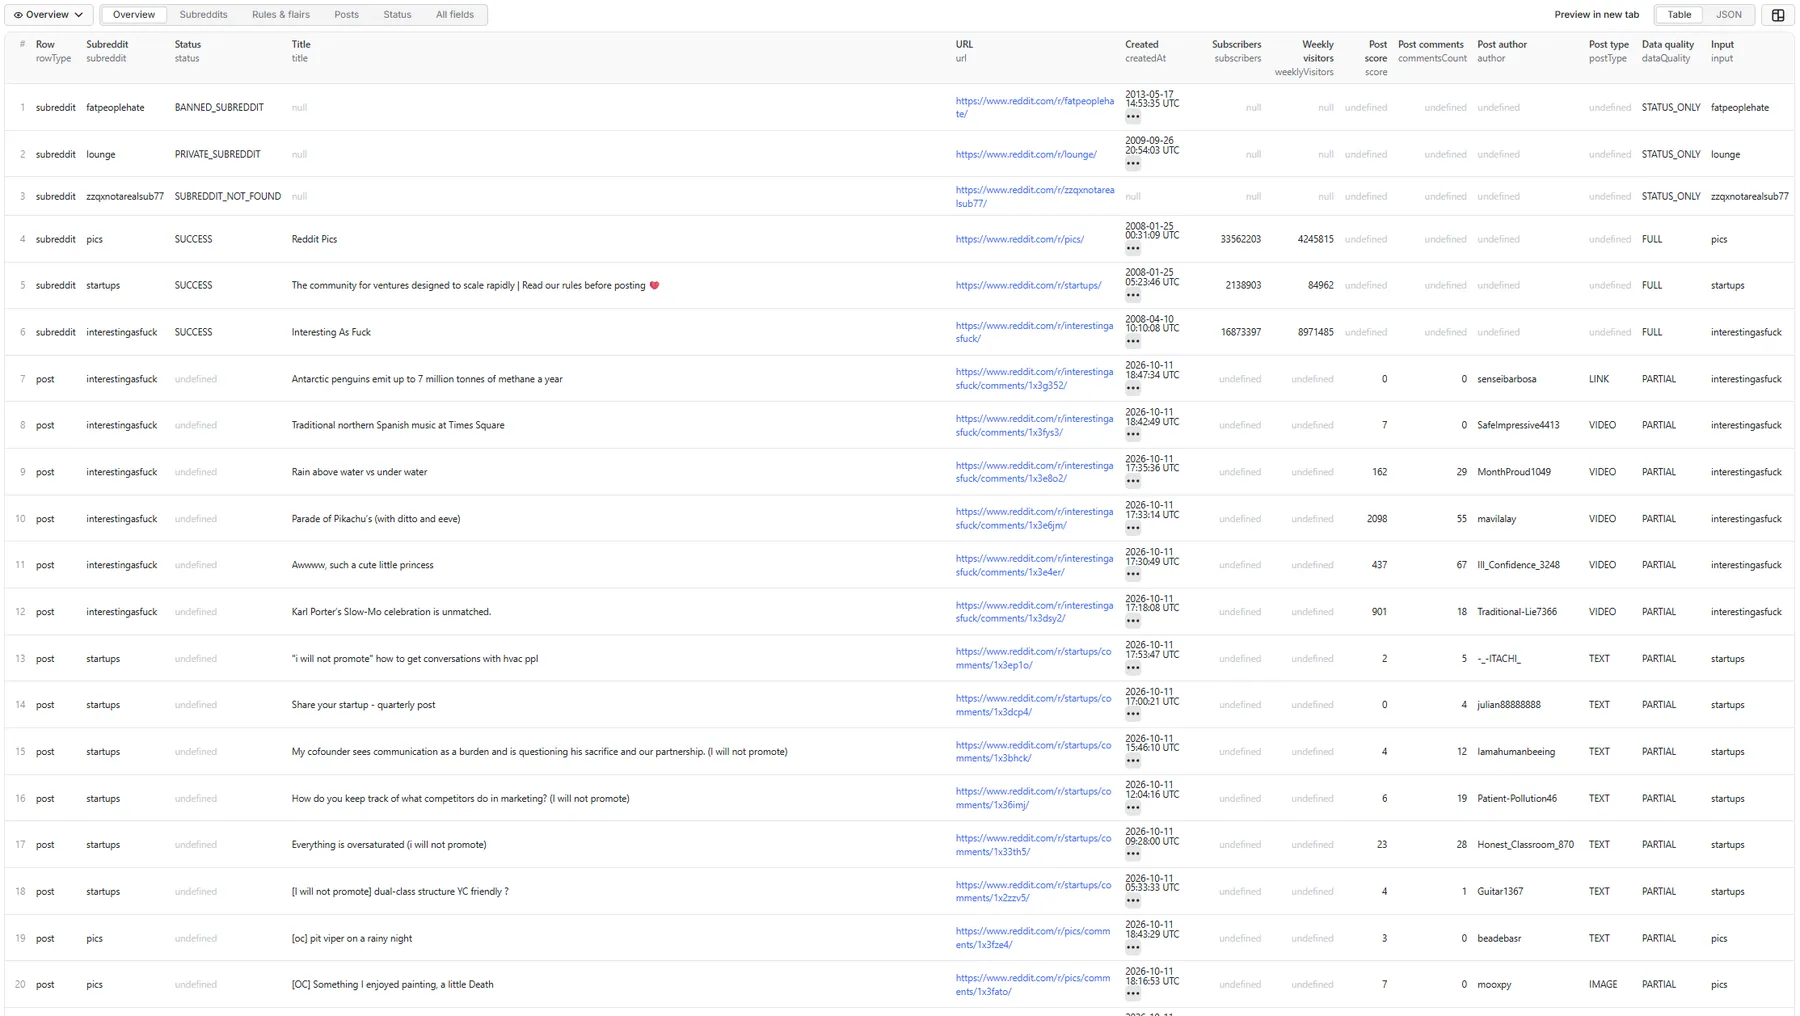
Task: Click Preview in new tab
Action: (x=1596, y=15)
